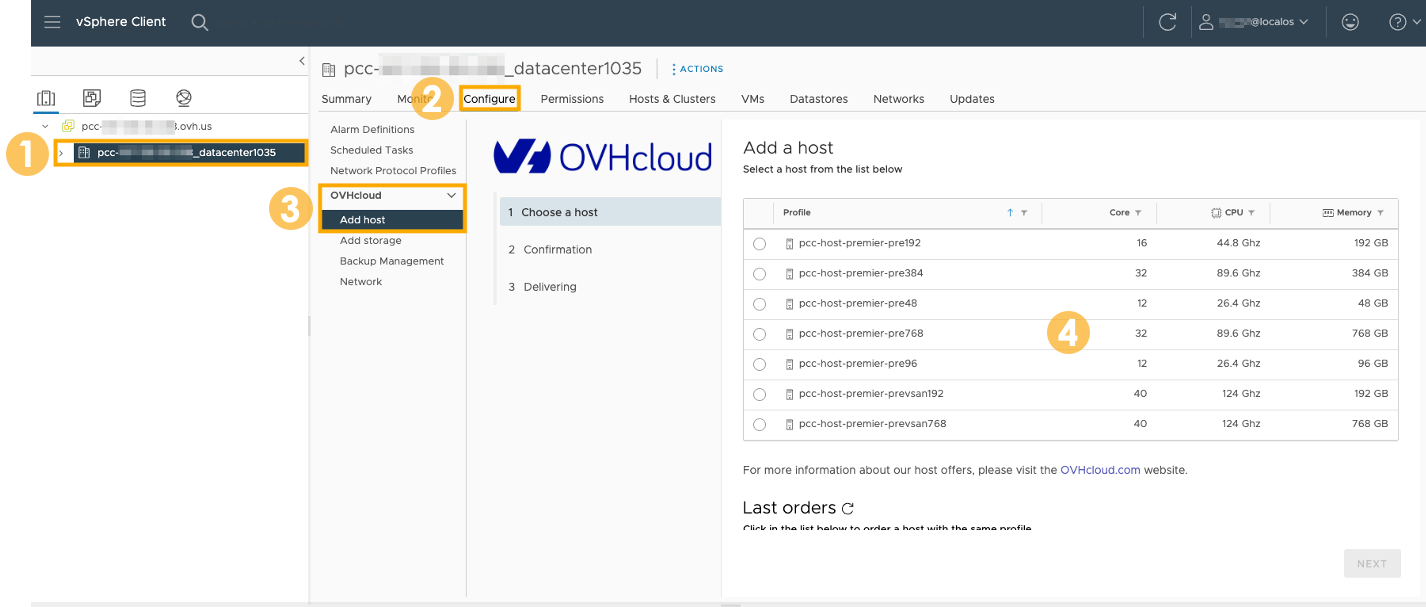
Task: Click the datacenter icon beside the title
Action: (328, 70)
